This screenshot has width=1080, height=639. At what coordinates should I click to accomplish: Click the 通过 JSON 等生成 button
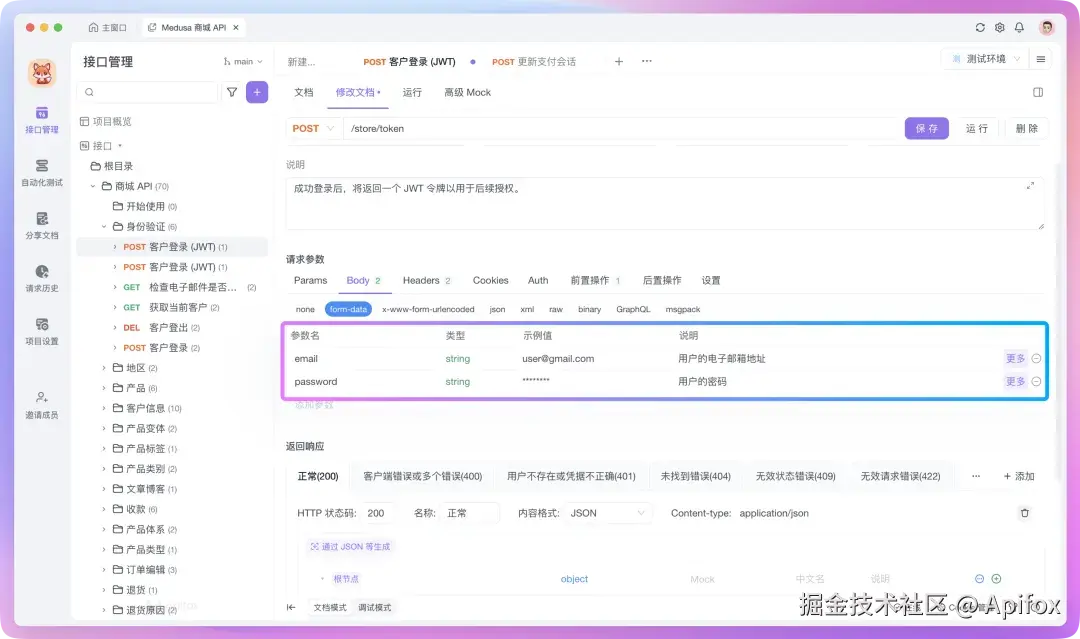tap(350, 546)
